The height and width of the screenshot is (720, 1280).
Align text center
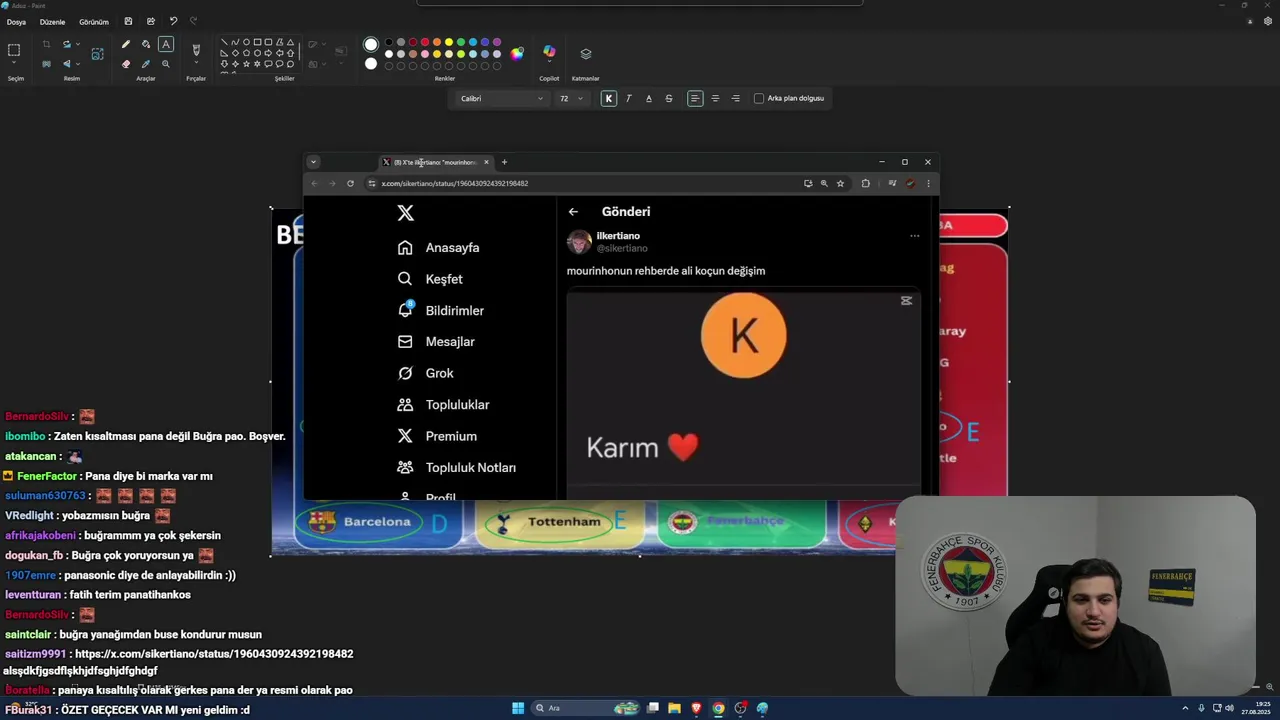click(715, 98)
